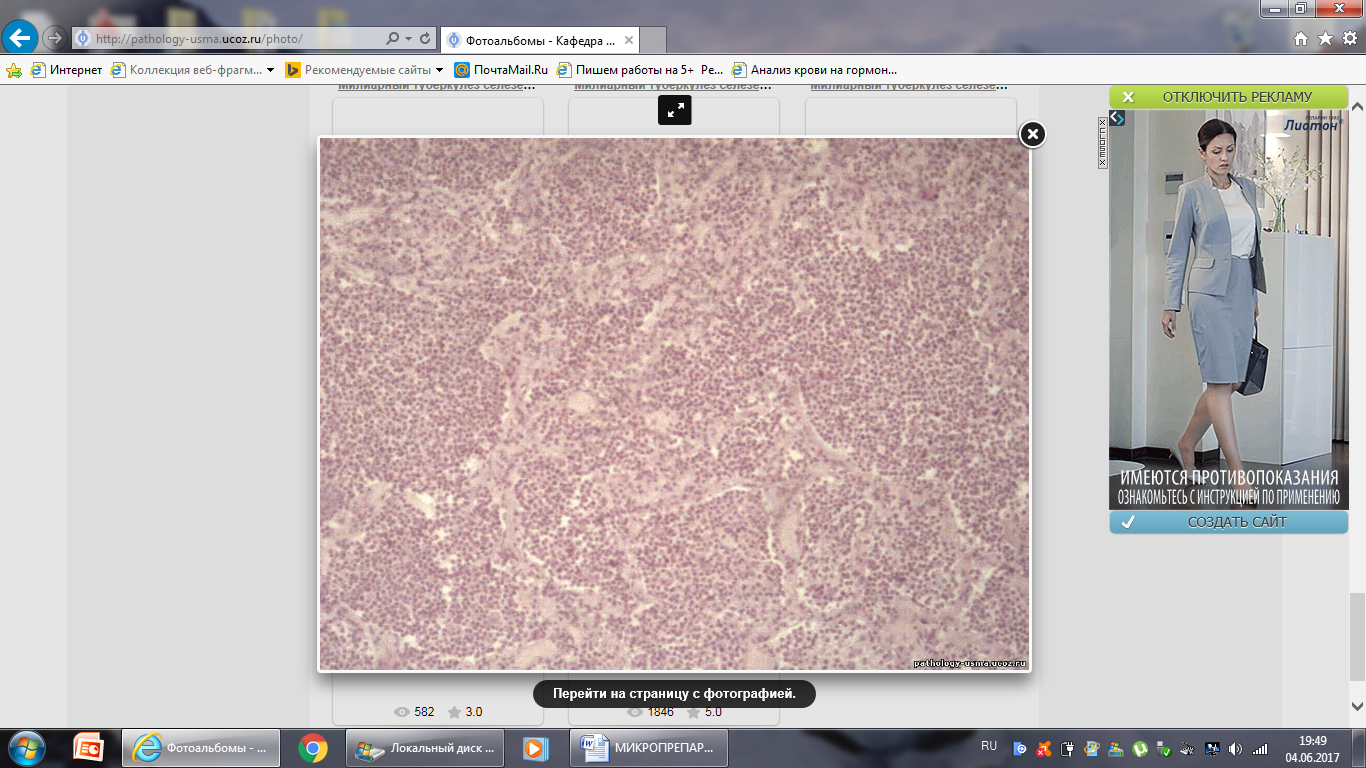Click the Лиотон advertisement image
The width and height of the screenshot is (1366, 768).
click(1228, 309)
